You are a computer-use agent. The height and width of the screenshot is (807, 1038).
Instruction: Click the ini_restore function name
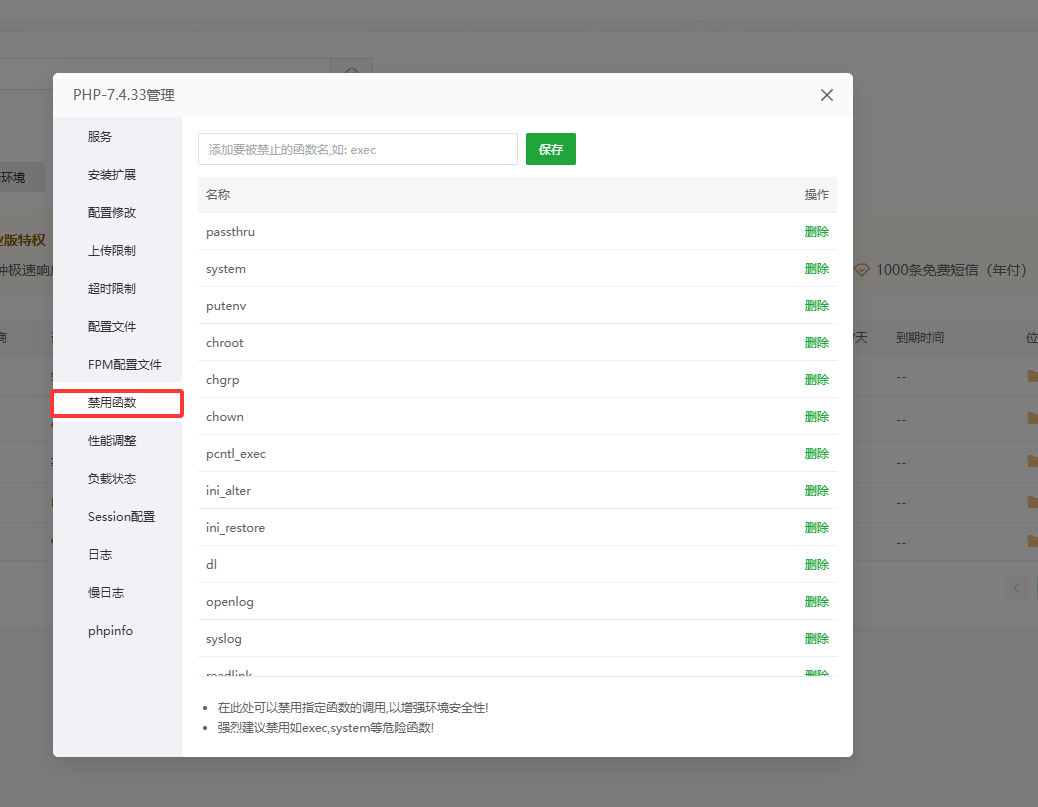pos(235,528)
